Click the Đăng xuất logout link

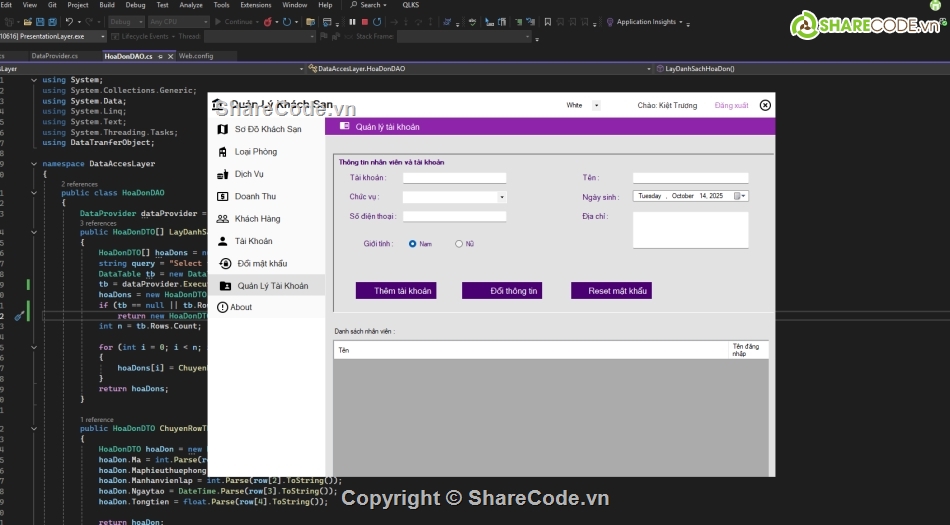[x=731, y=105]
